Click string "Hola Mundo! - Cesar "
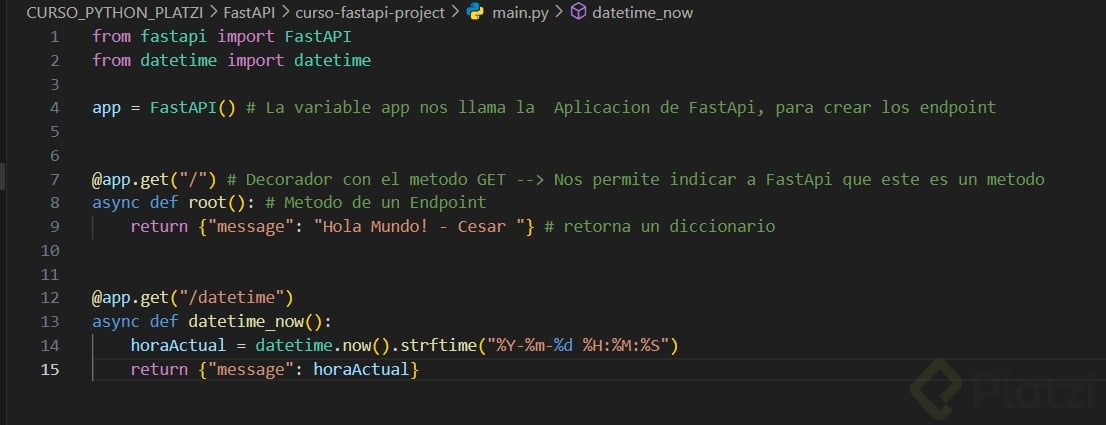The image size is (1106, 425). pos(419,226)
